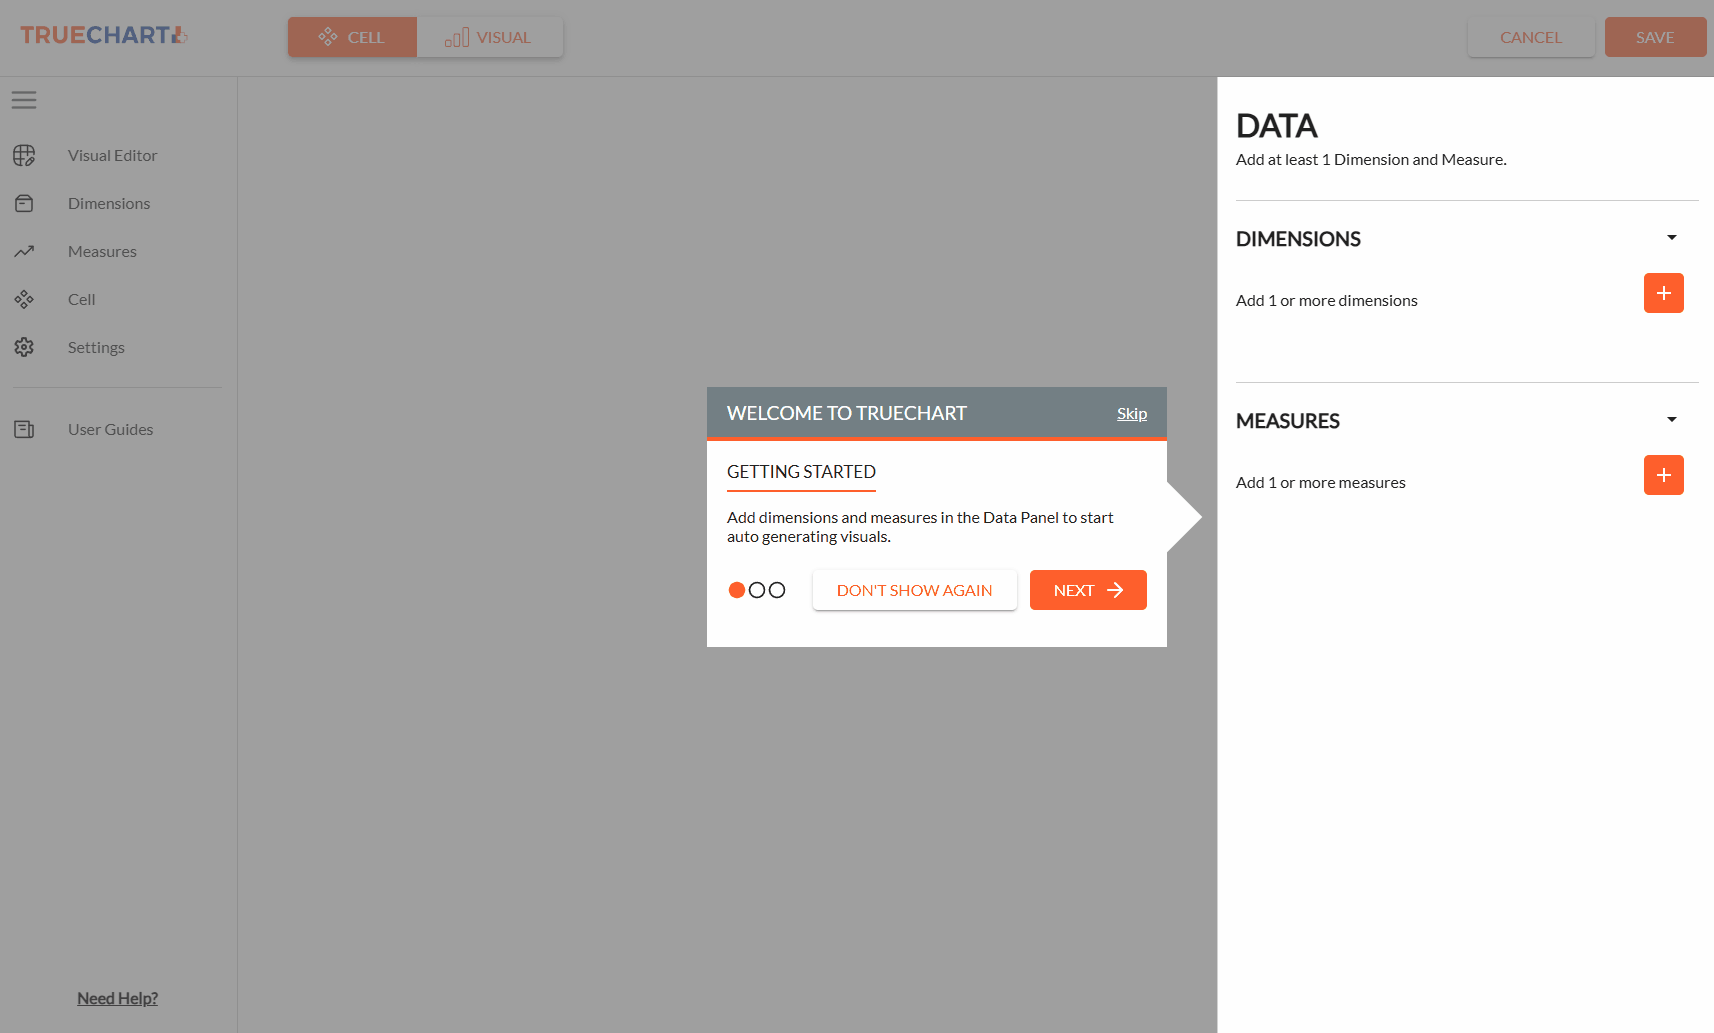Click the SAVE button
Viewport: 1714px width, 1033px height.
(x=1655, y=37)
